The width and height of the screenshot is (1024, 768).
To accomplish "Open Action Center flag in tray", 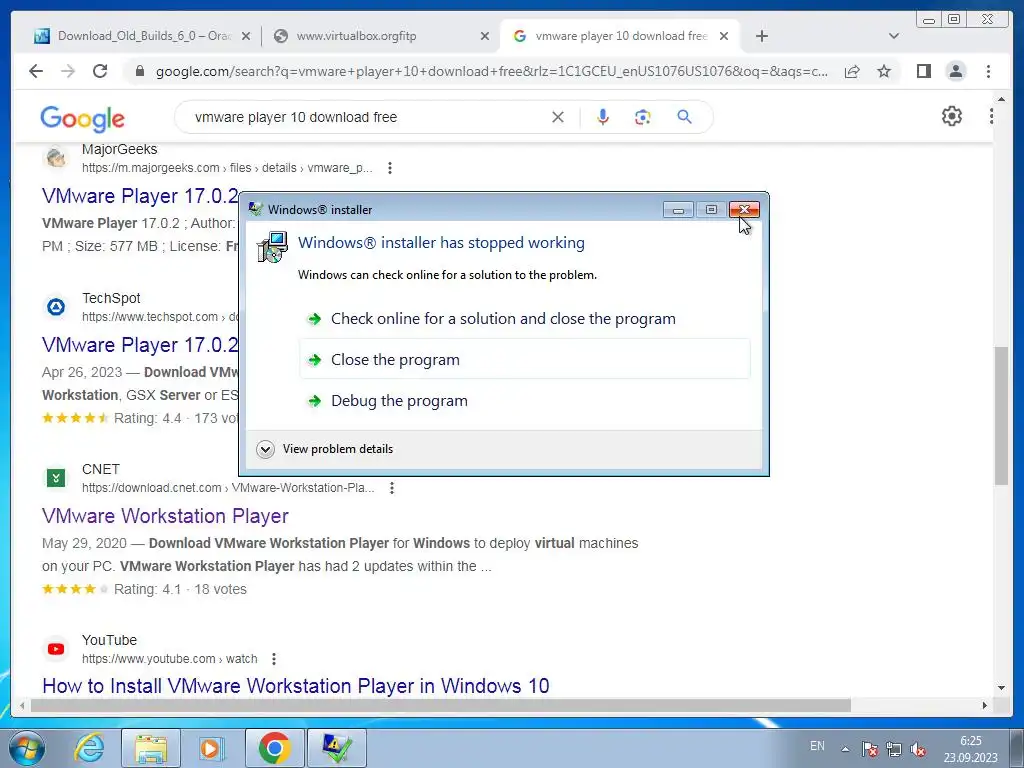I will tap(869, 748).
